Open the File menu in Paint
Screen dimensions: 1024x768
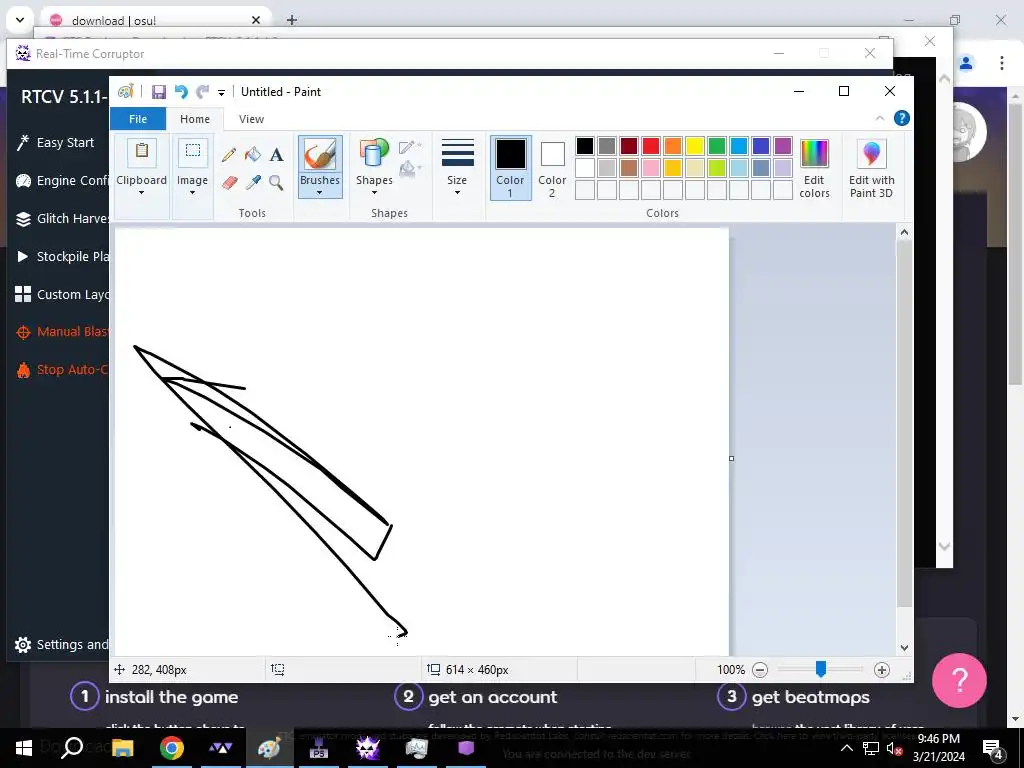click(138, 119)
